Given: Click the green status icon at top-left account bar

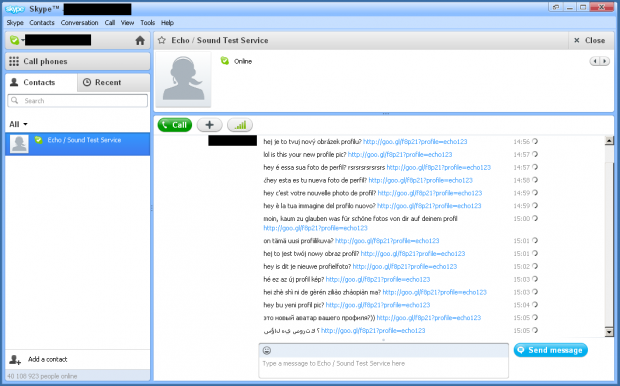Looking at the screenshot, I should (x=14, y=40).
